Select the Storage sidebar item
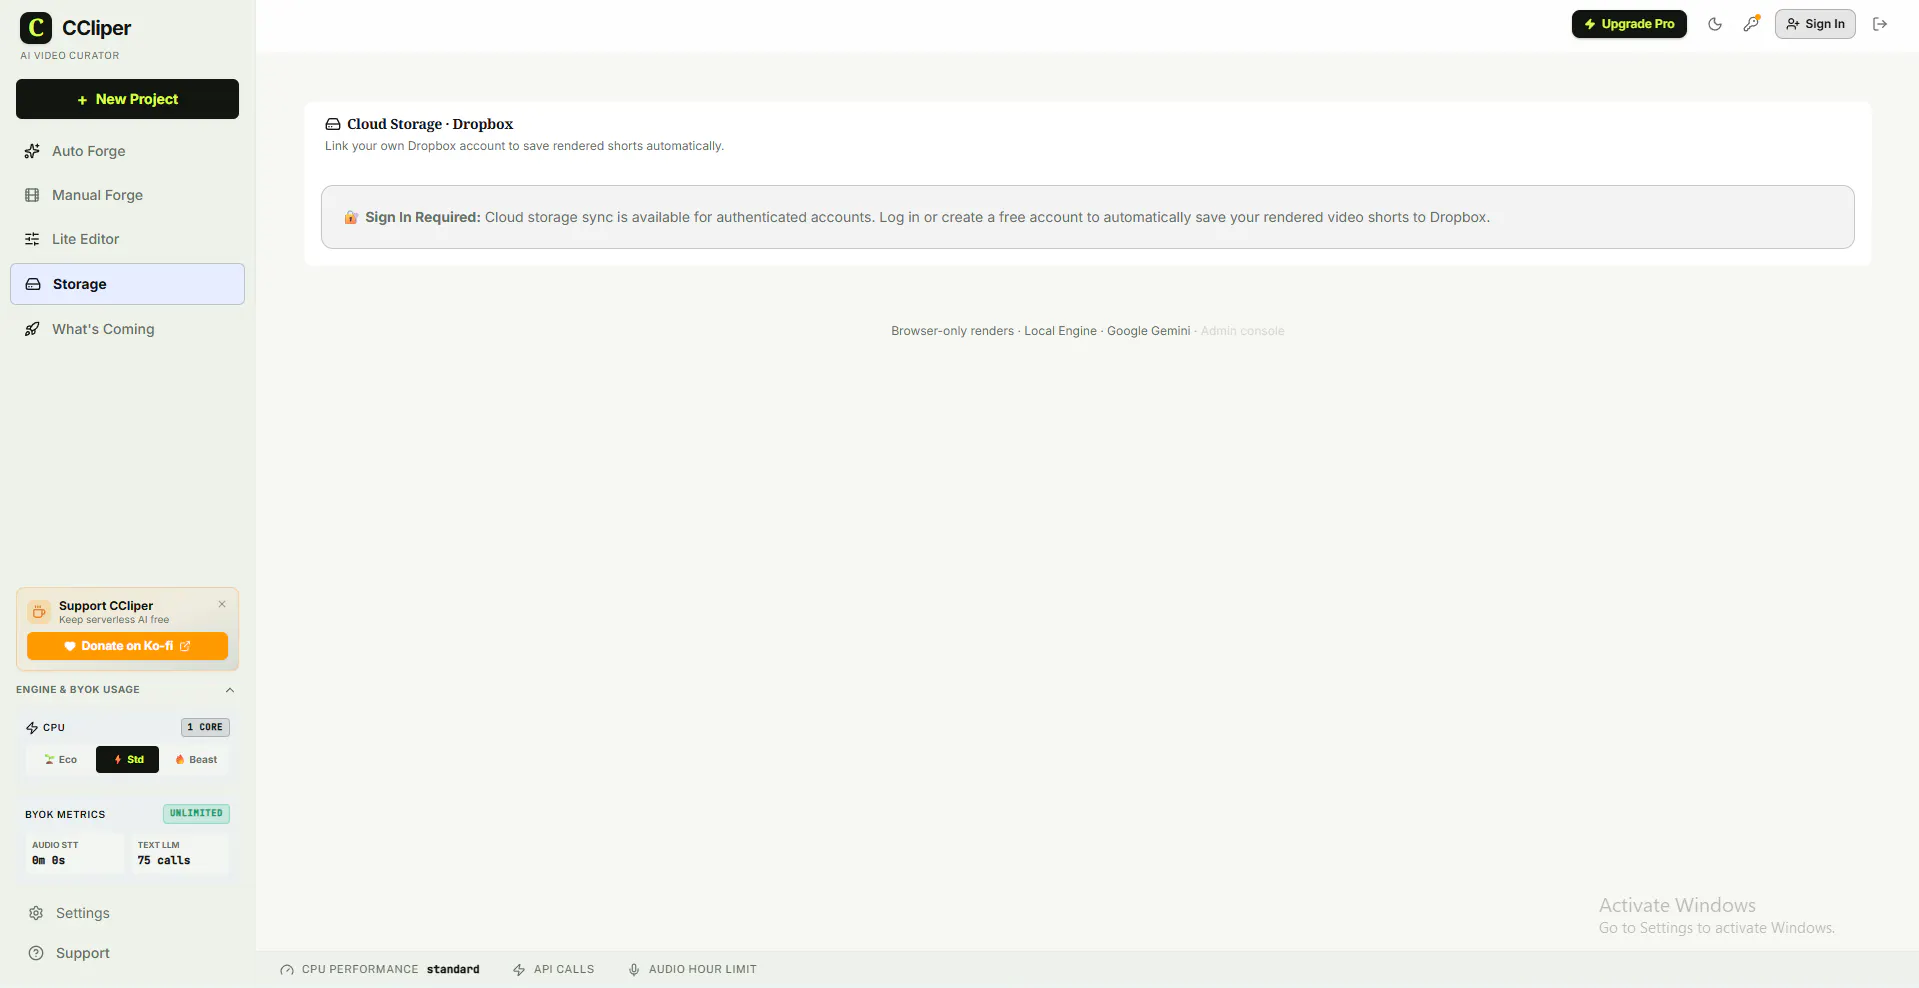This screenshot has width=1919, height=988. pos(127,284)
